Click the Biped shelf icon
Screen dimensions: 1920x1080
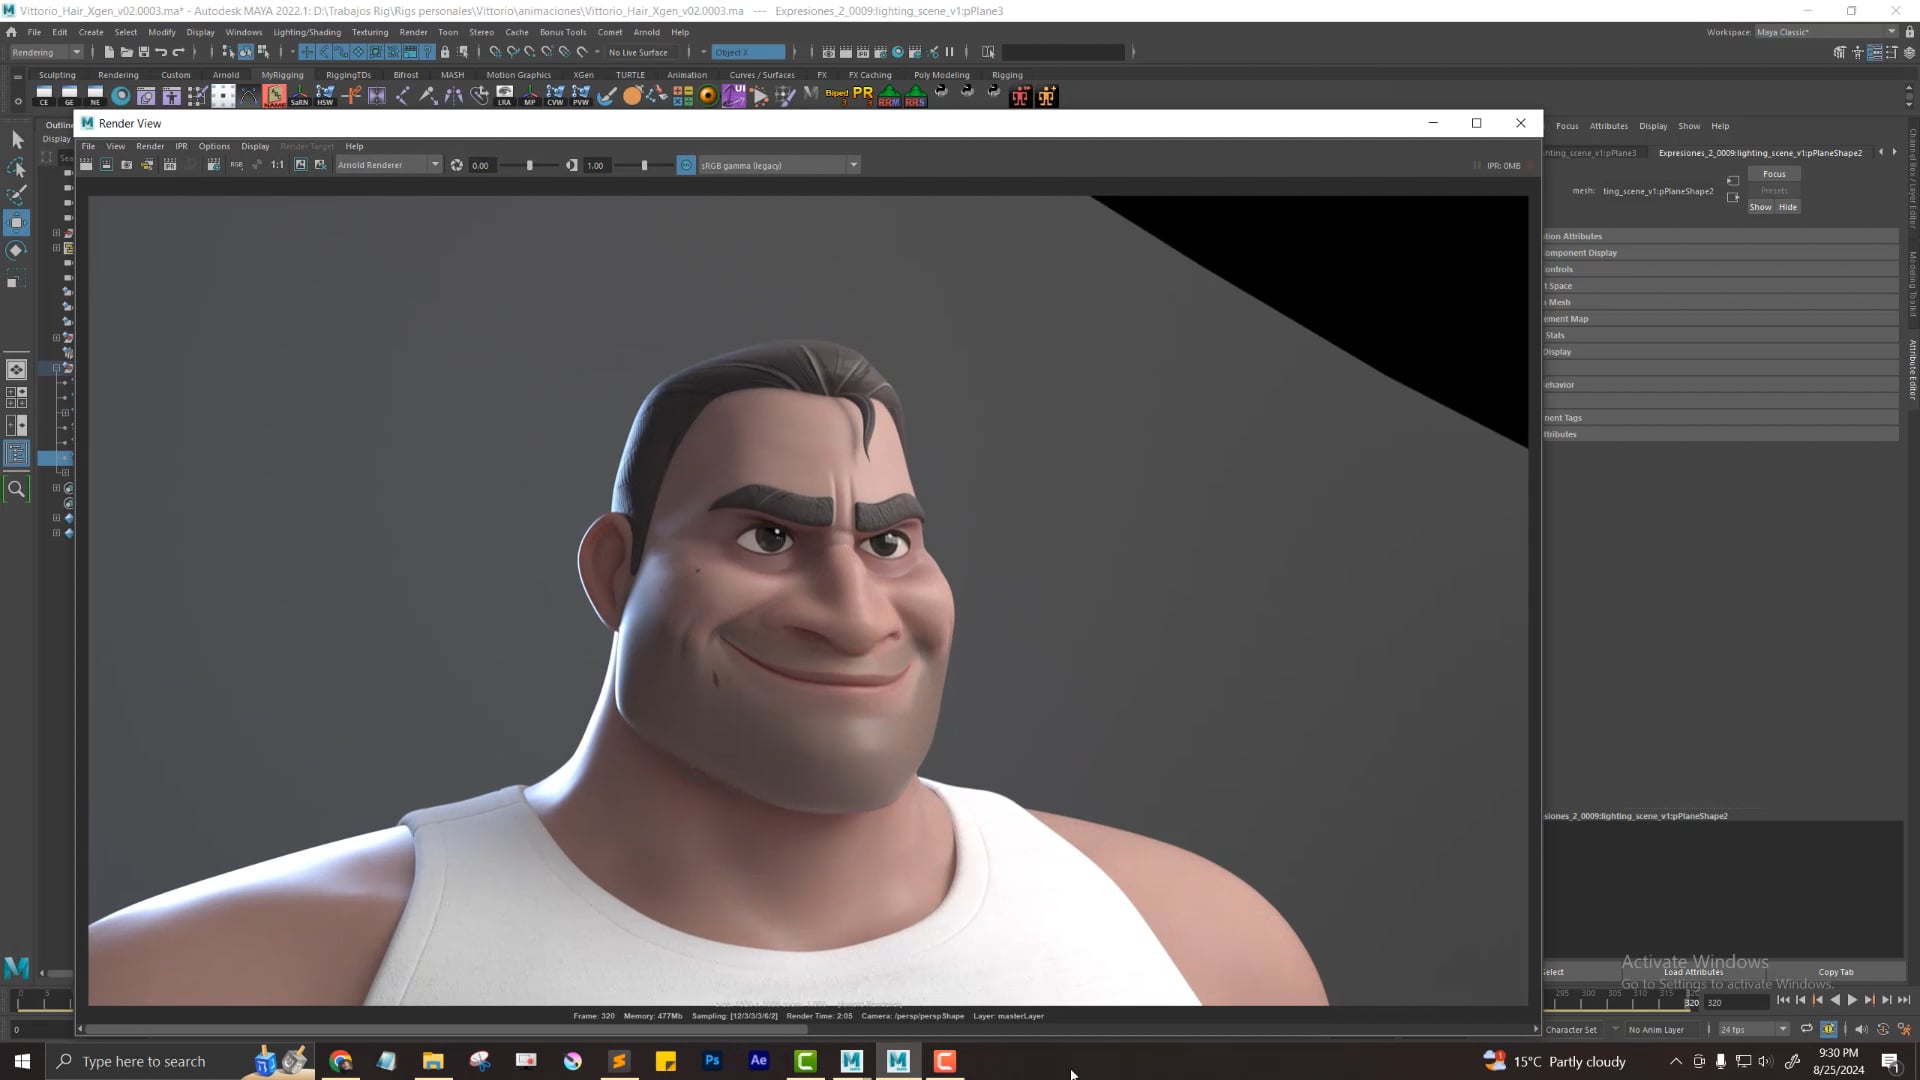click(x=838, y=95)
